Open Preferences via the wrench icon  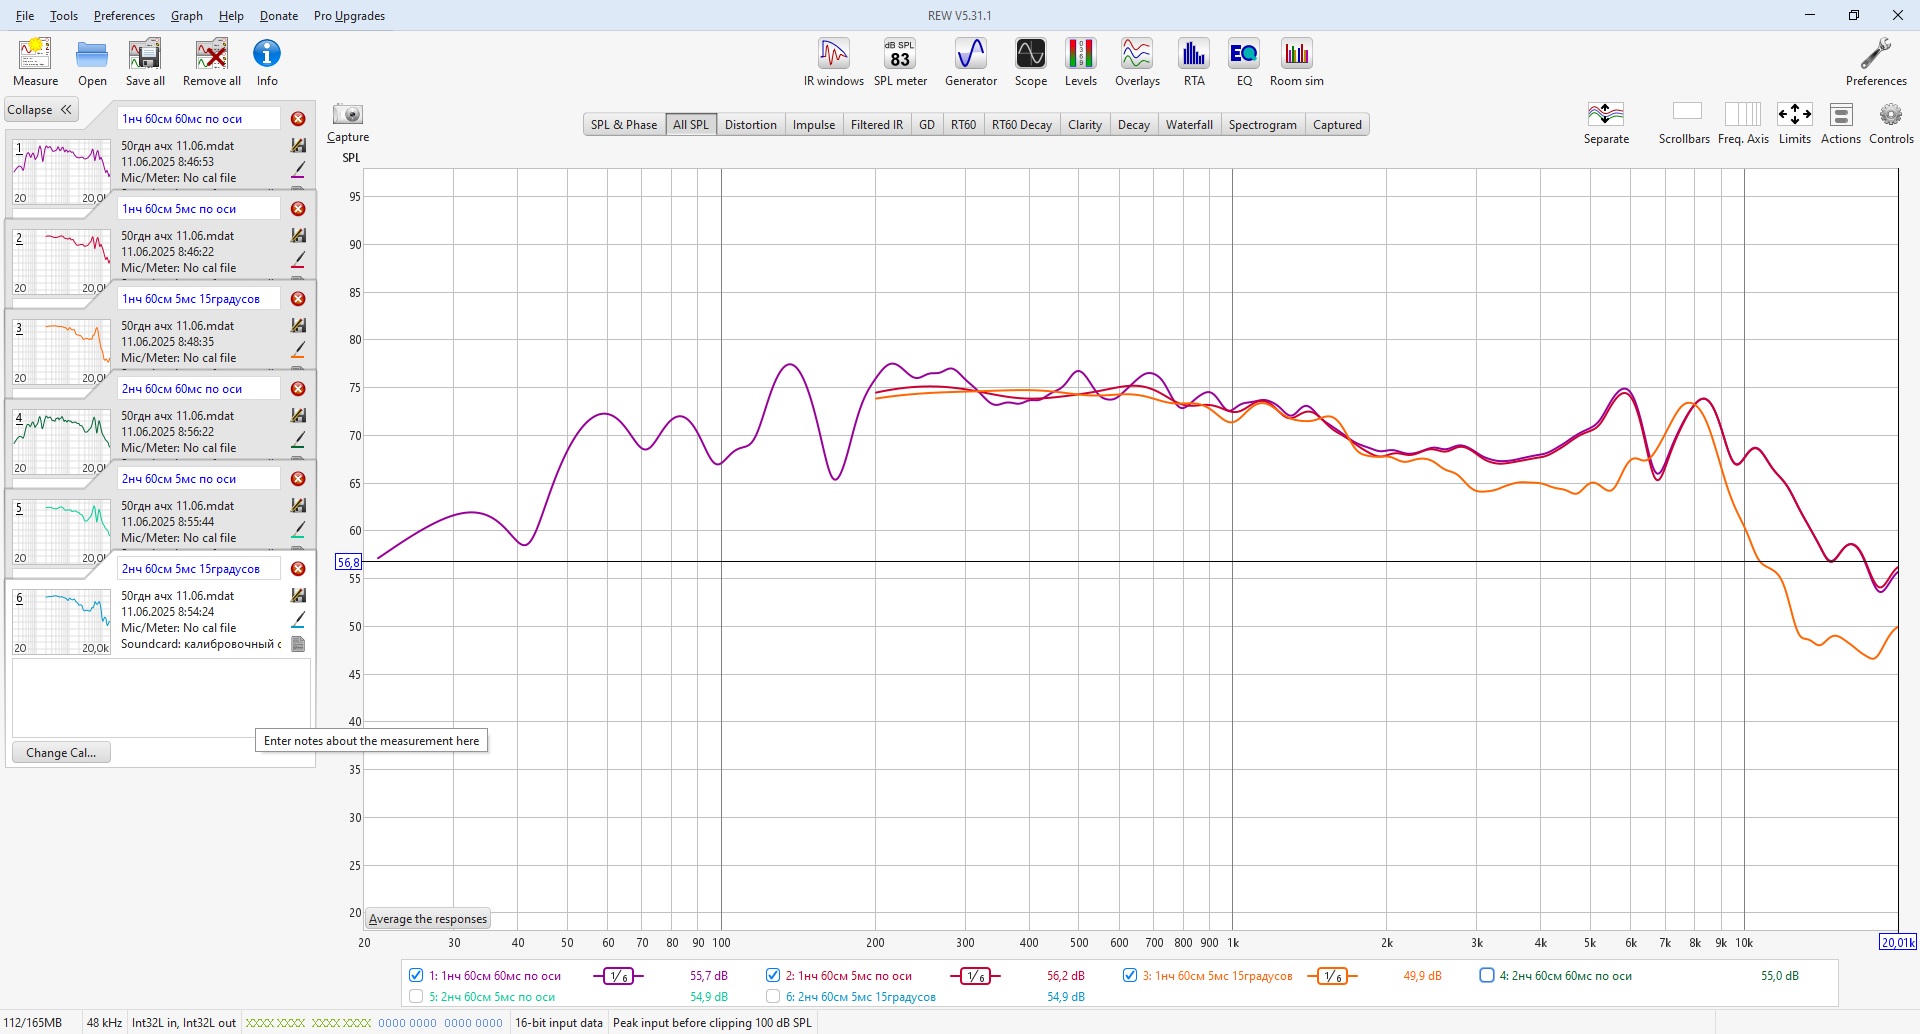coord(1876,62)
